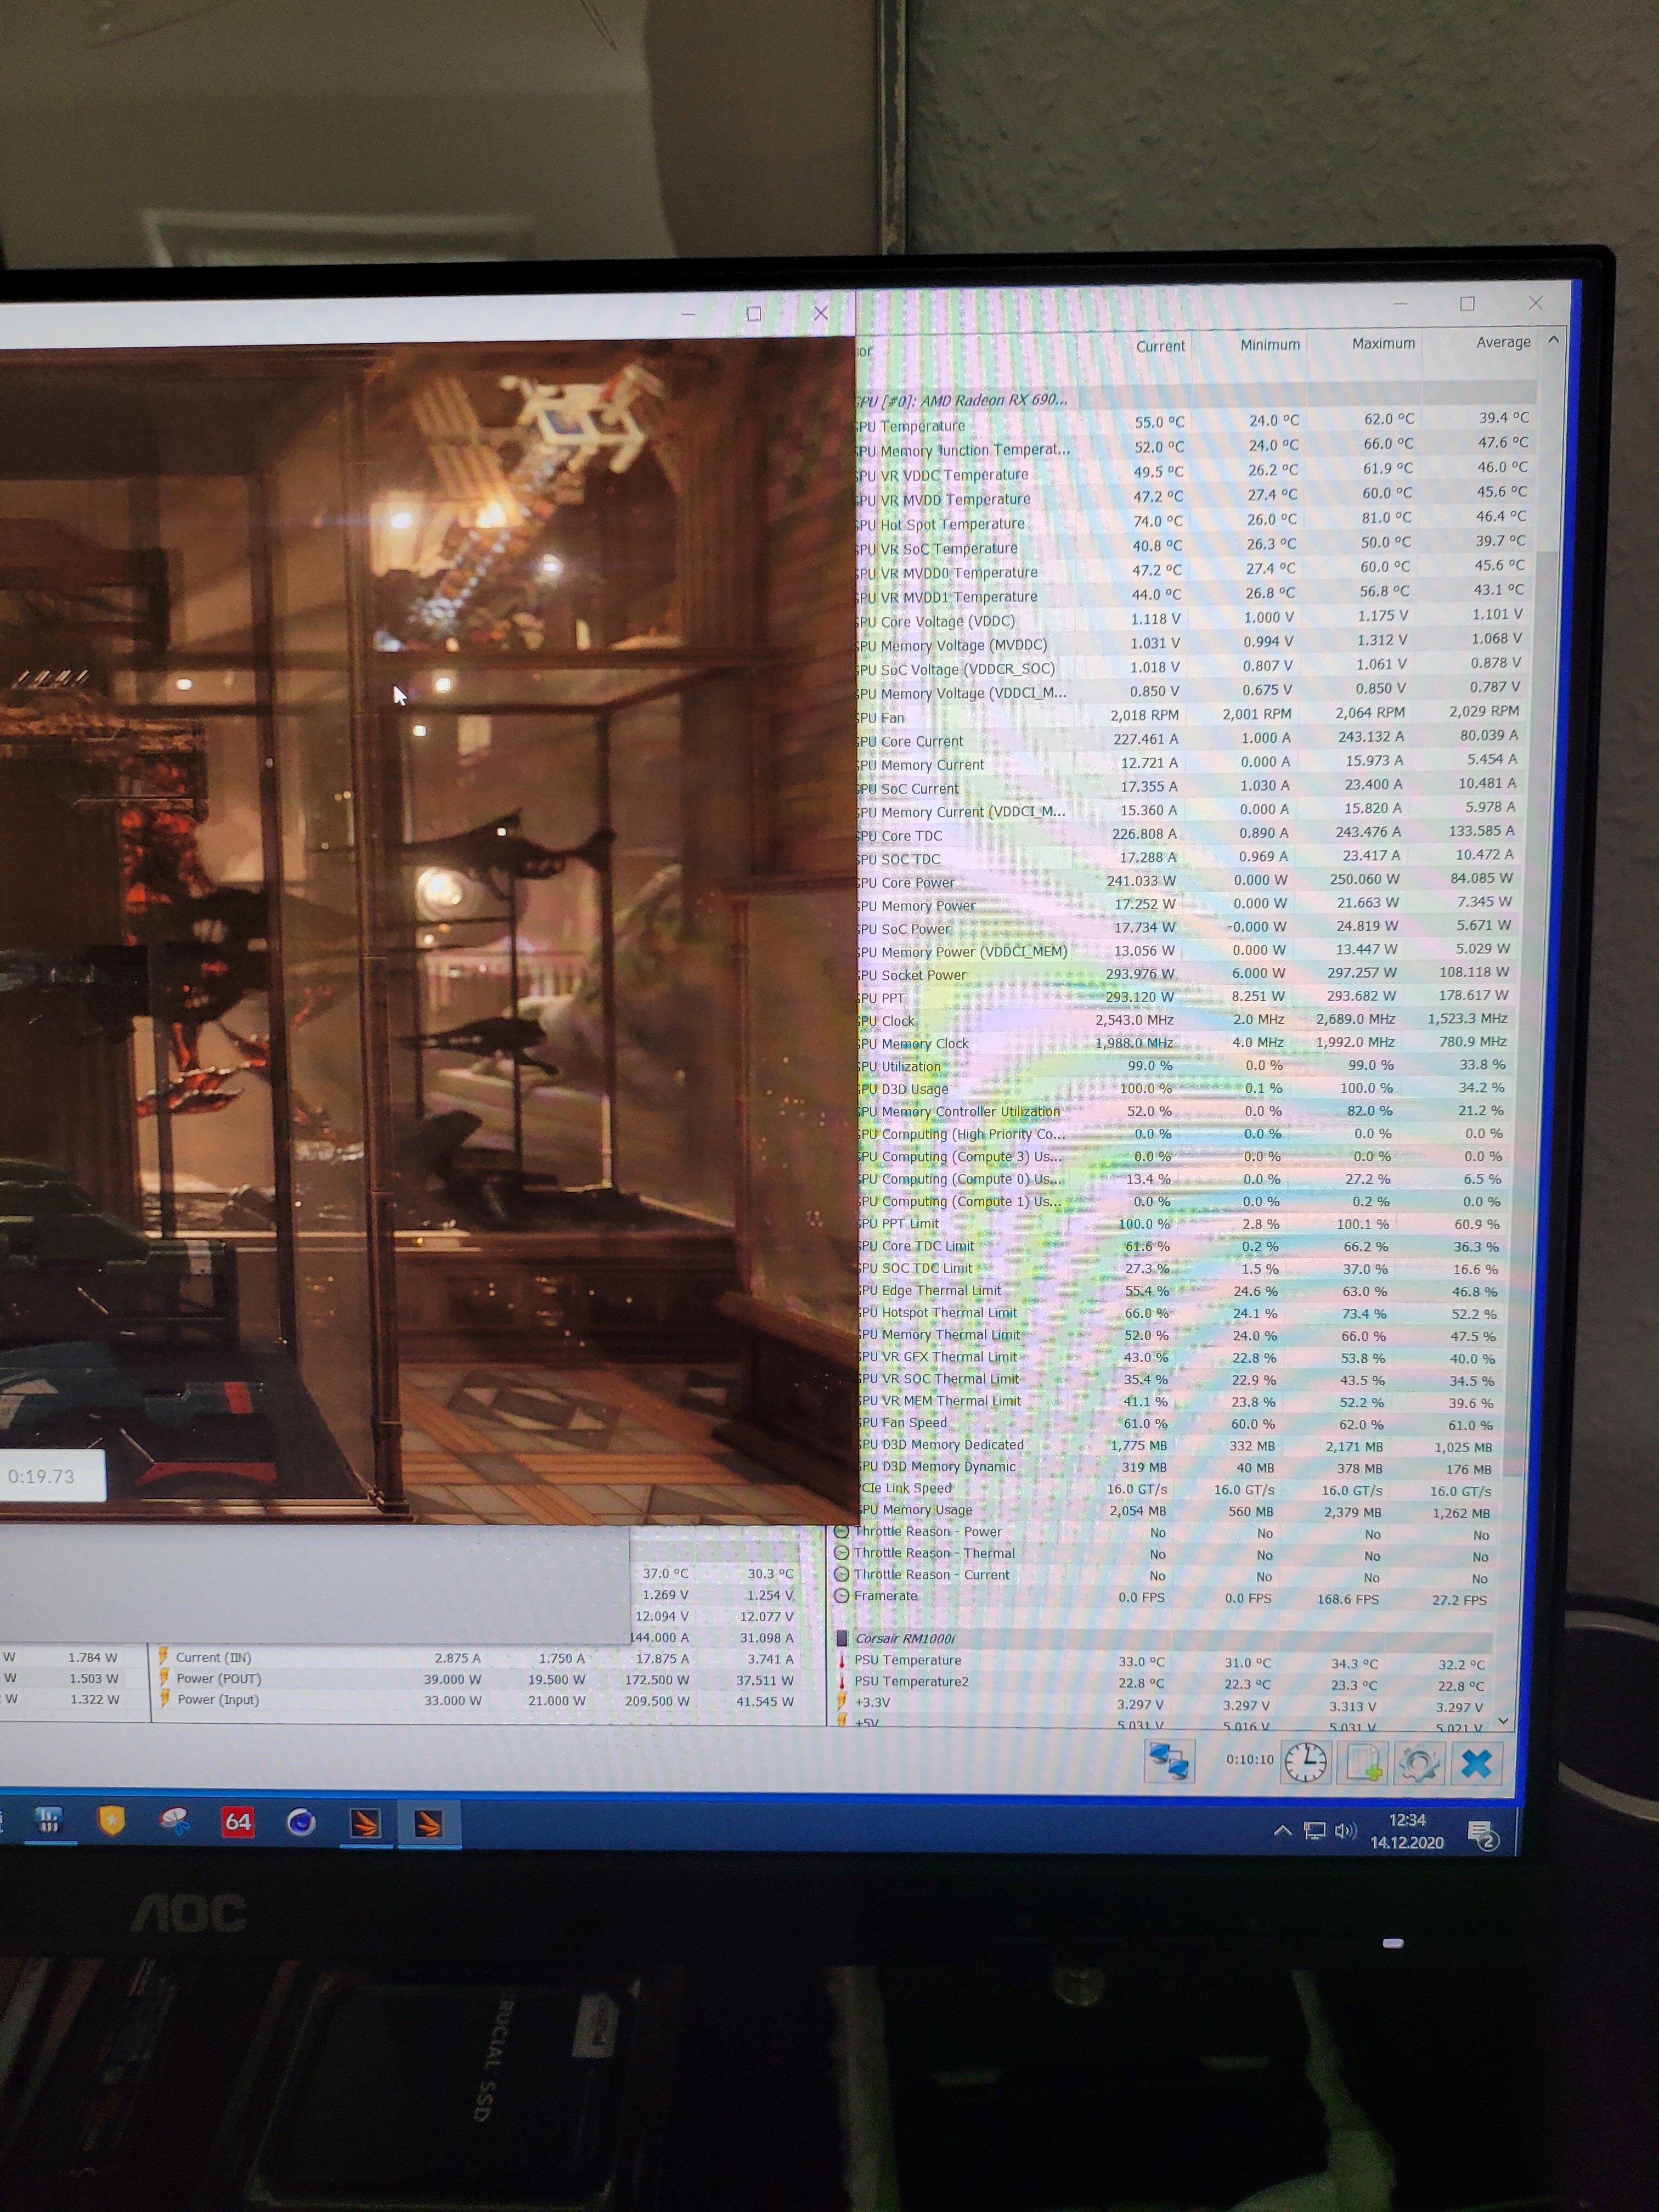Click the Corsair RM1000i device icon
The width and height of the screenshot is (1659, 2212).
[842, 1638]
